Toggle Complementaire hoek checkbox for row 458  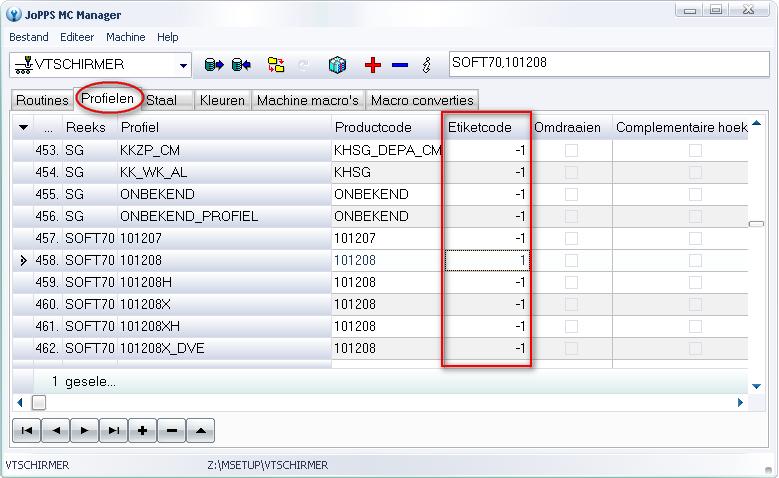click(x=696, y=260)
